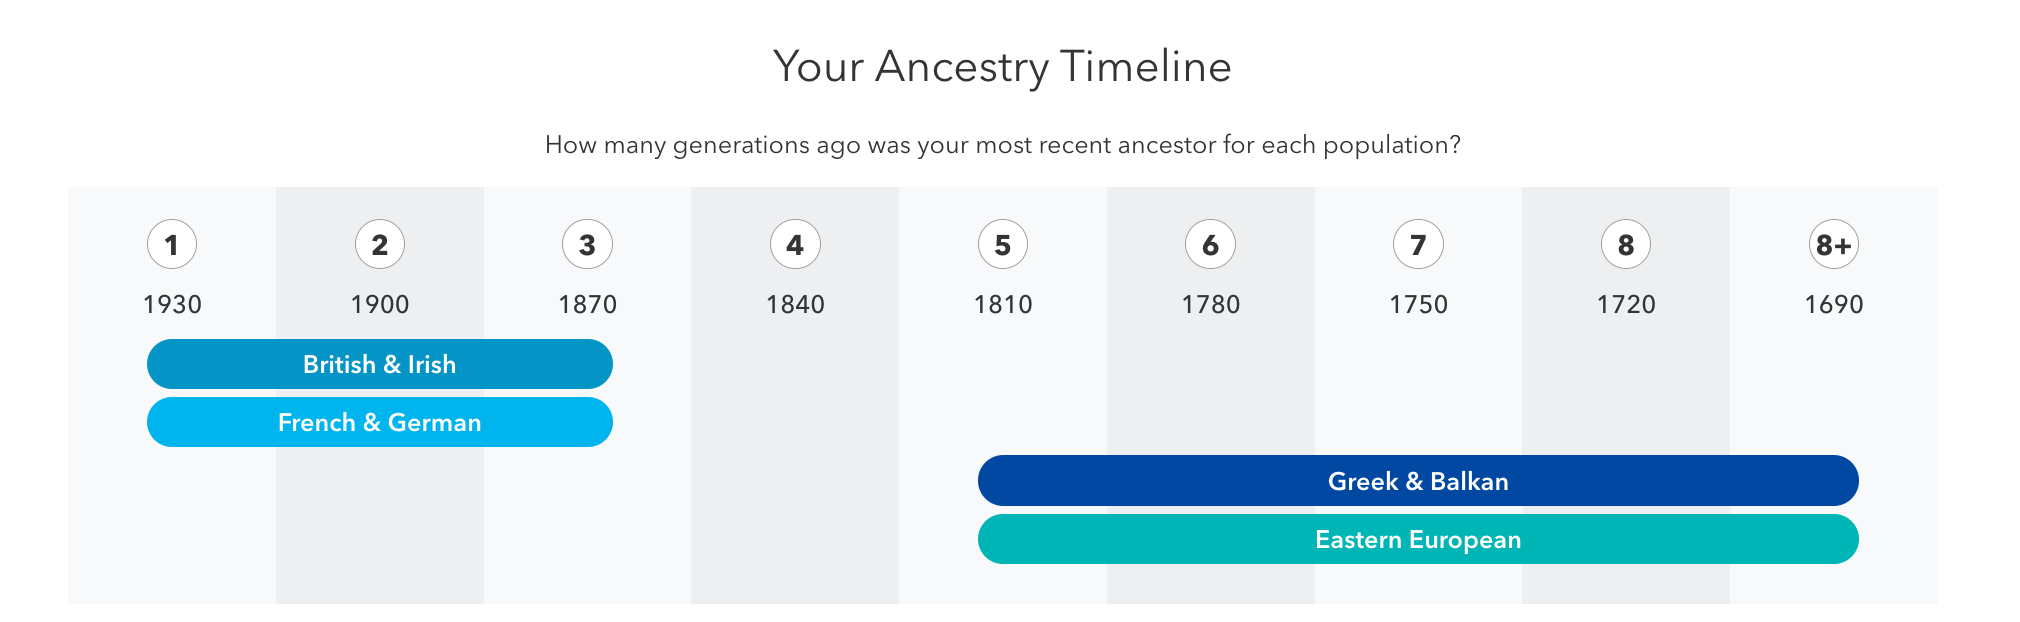
Task: Click the generation 5 circle marker
Action: click(1003, 244)
